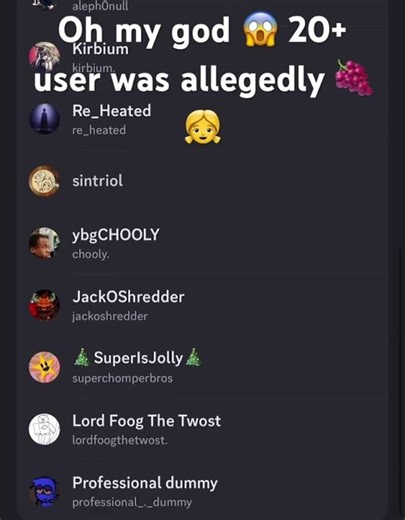The height and width of the screenshot is (520, 405).
Task: Click the screaming face emoji
Action: point(260,29)
